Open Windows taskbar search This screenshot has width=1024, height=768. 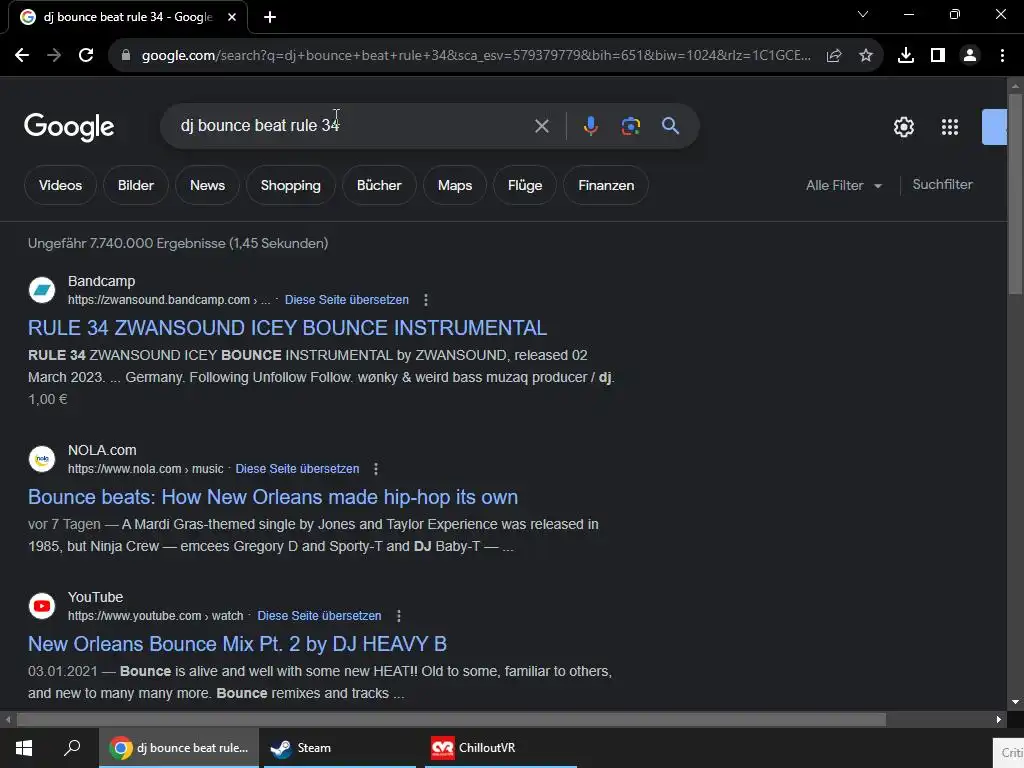[x=72, y=748]
